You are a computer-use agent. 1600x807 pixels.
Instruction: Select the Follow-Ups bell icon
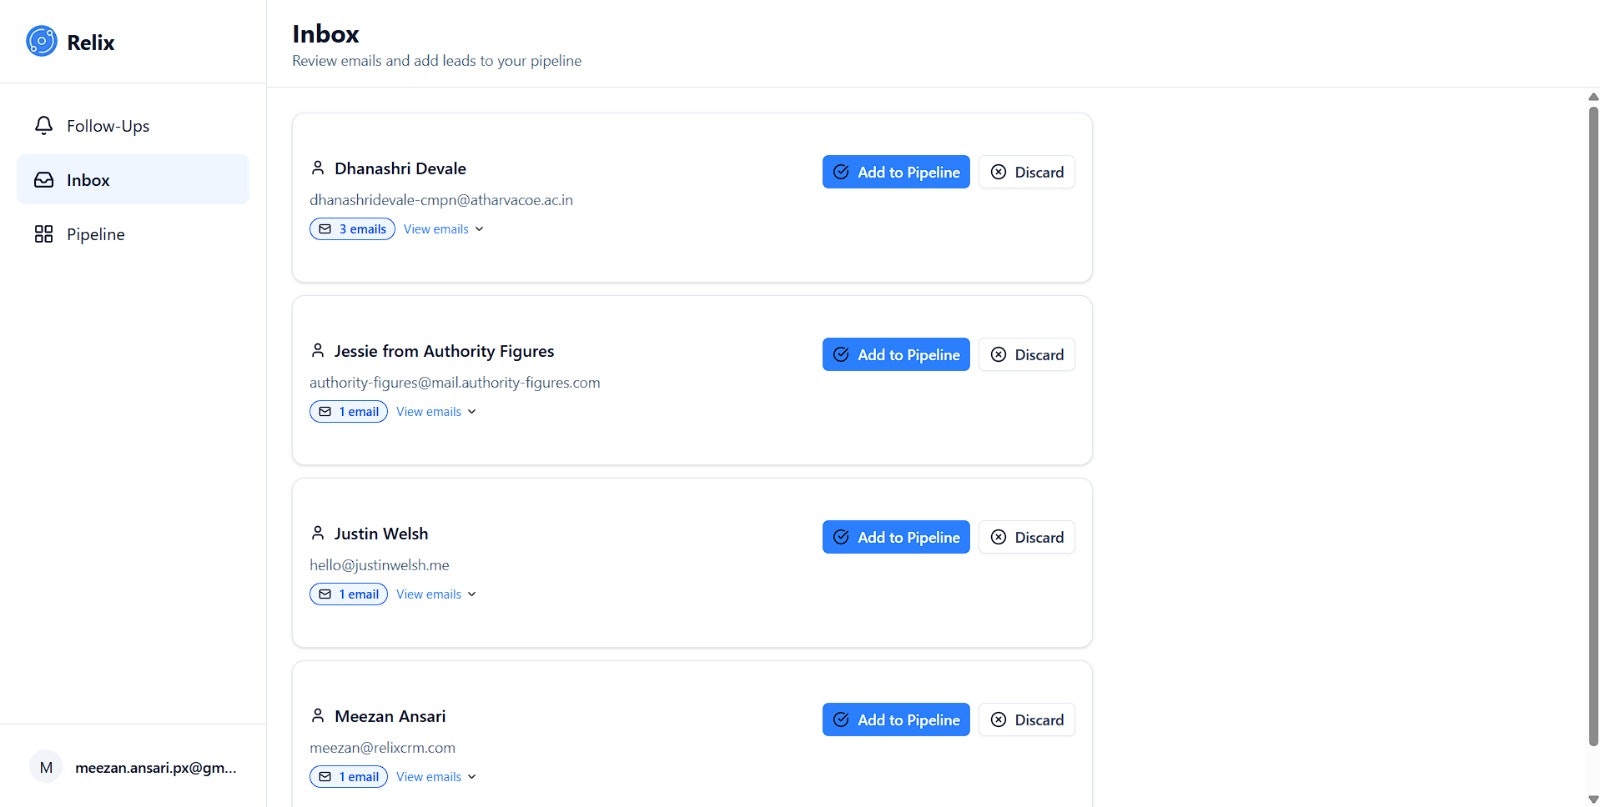[44, 125]
